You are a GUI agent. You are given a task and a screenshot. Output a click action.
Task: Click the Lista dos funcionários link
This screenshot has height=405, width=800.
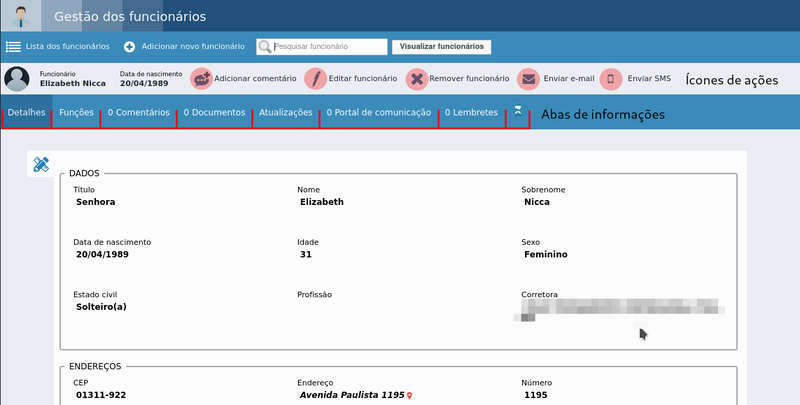(67, 46)
